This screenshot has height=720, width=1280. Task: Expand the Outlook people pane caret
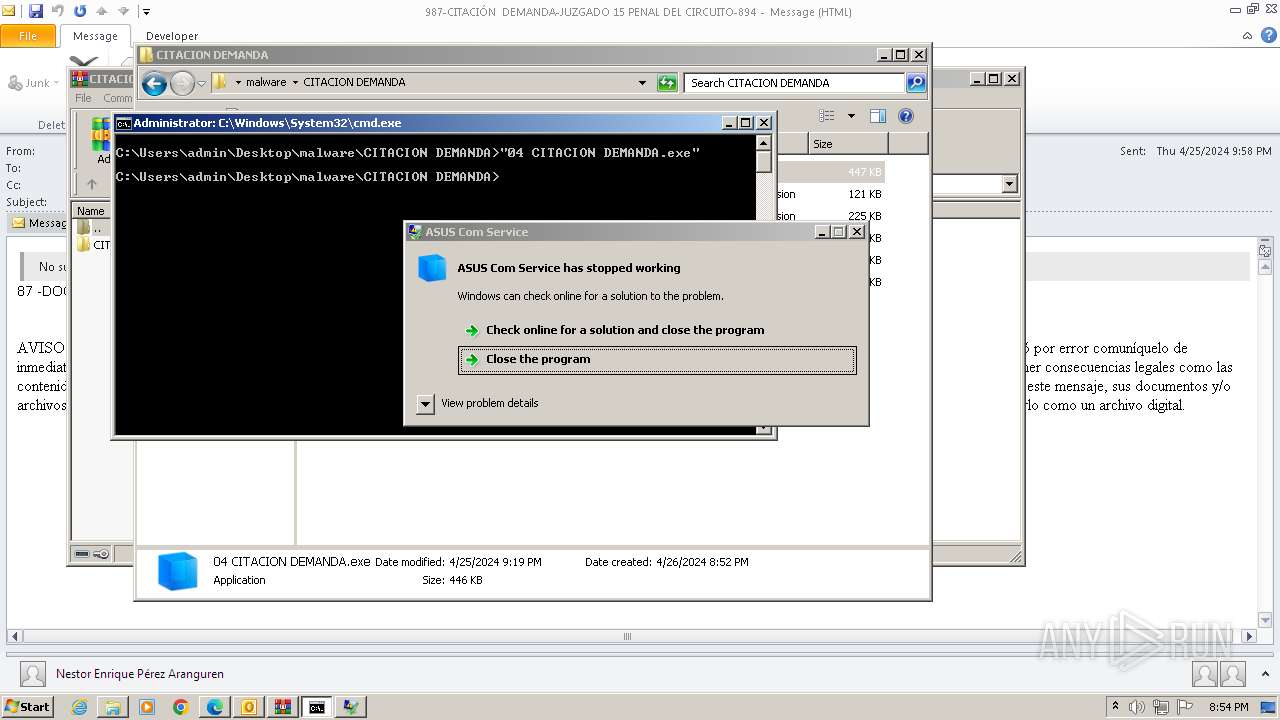tap(1265, 674)
